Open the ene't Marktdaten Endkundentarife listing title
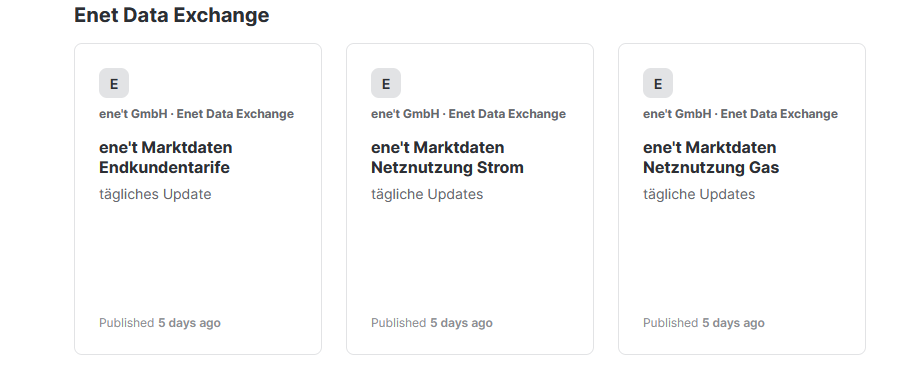 (166, 157)
